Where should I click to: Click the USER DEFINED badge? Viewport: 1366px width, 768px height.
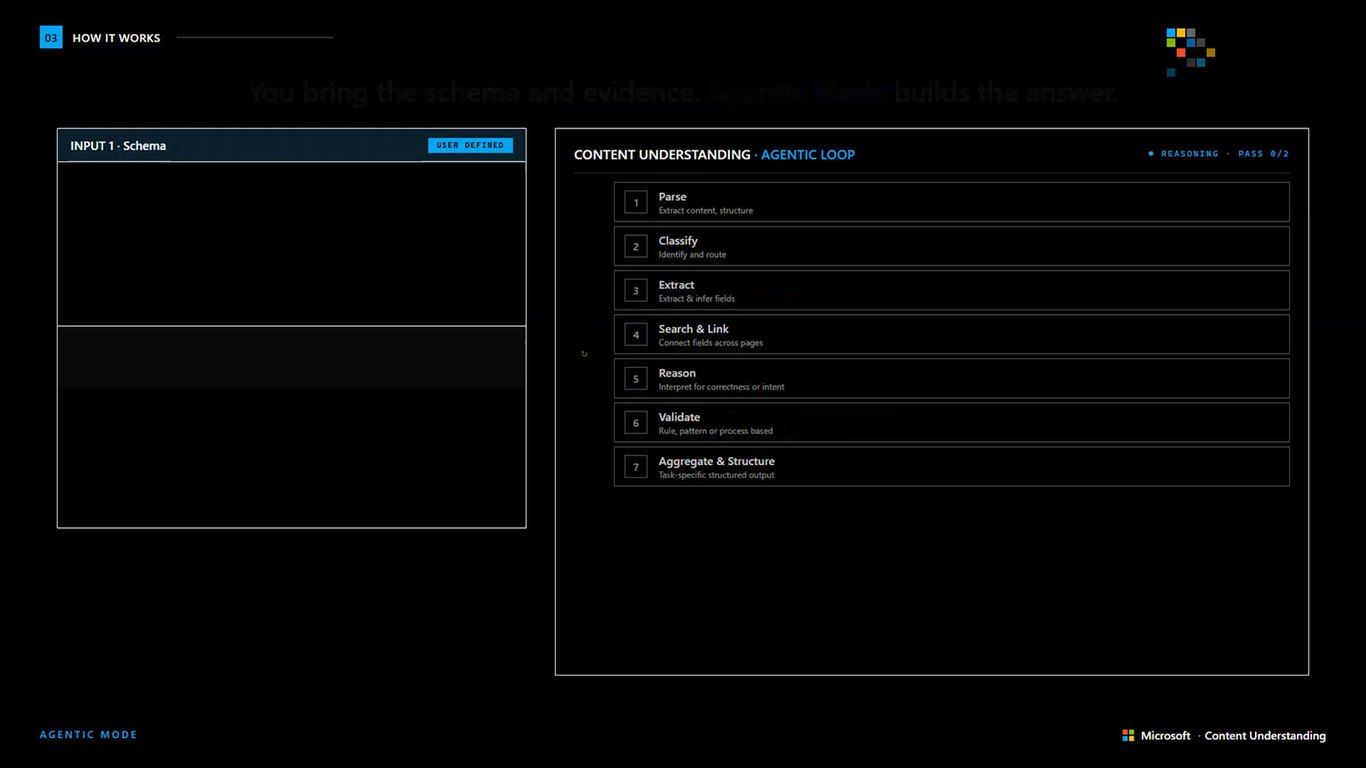[470, 145]
